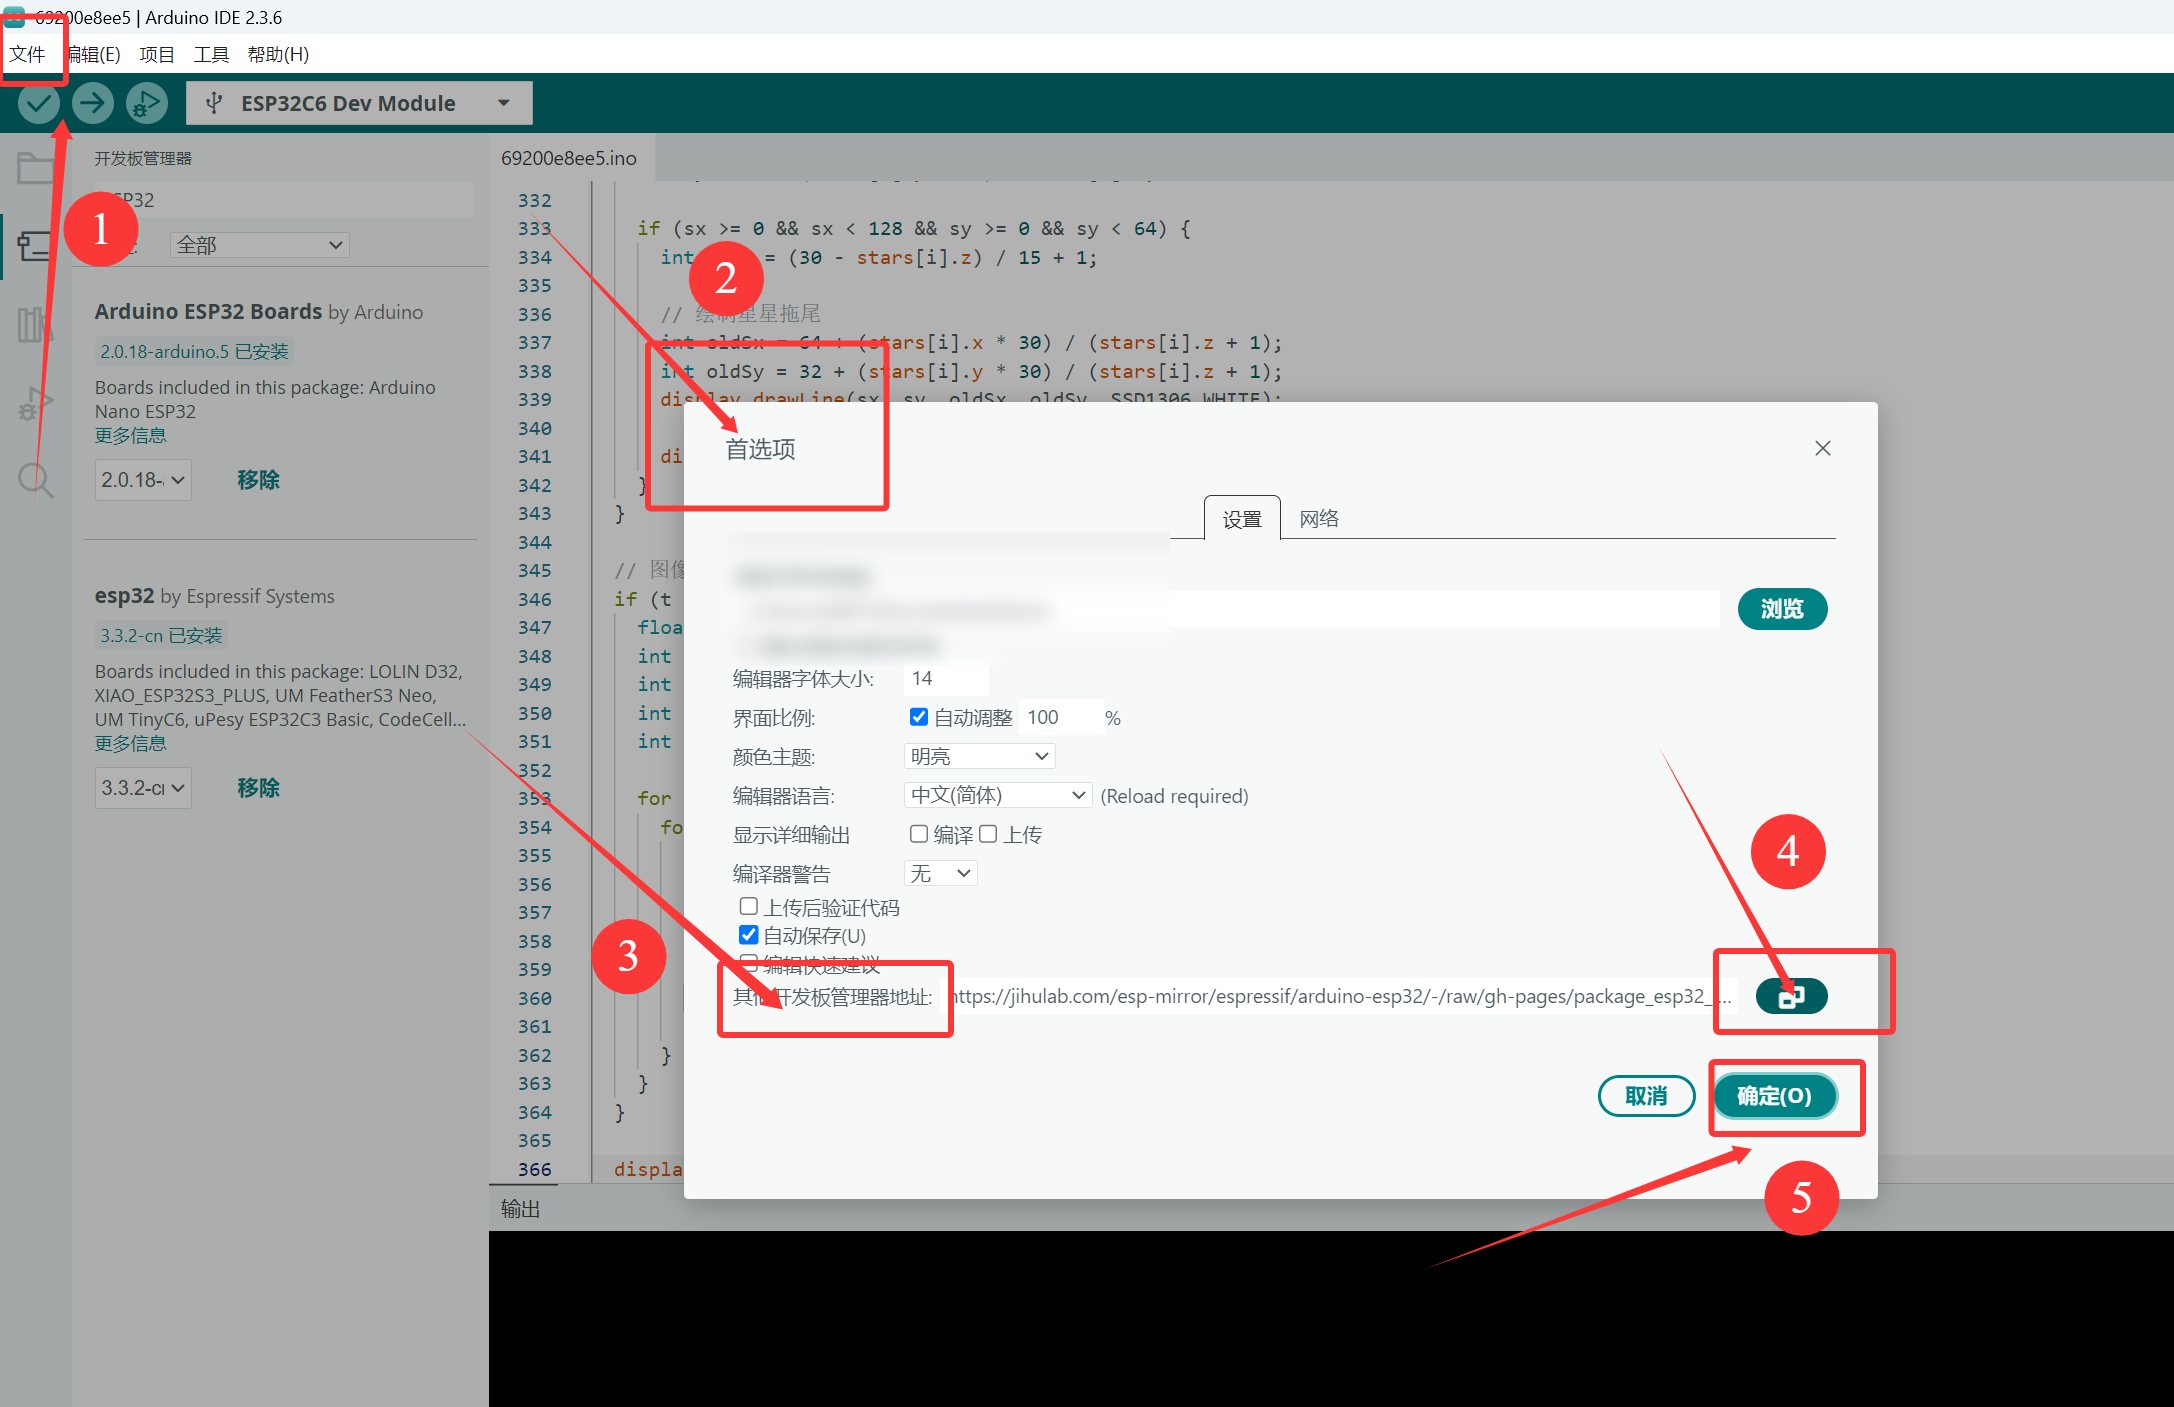Open the 工具 menu

pos(210,54)
